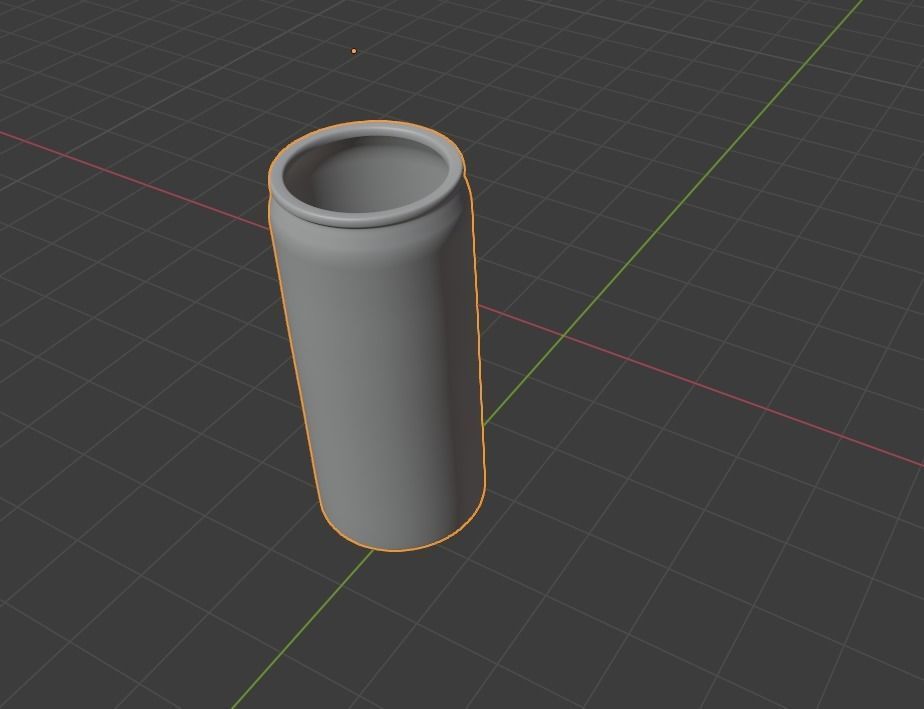The width and height of the screenshot is (924, 709).
Task: Click the small orange origin point marker
Action: click(354, 51)
